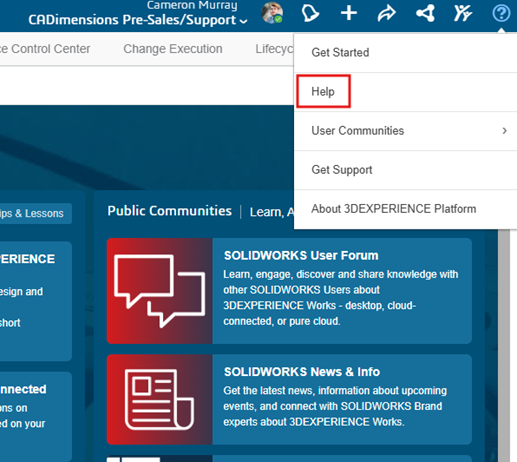Expand User Communities submenu arrow
This screenshot has width=517, height=462.
(504, 131)
